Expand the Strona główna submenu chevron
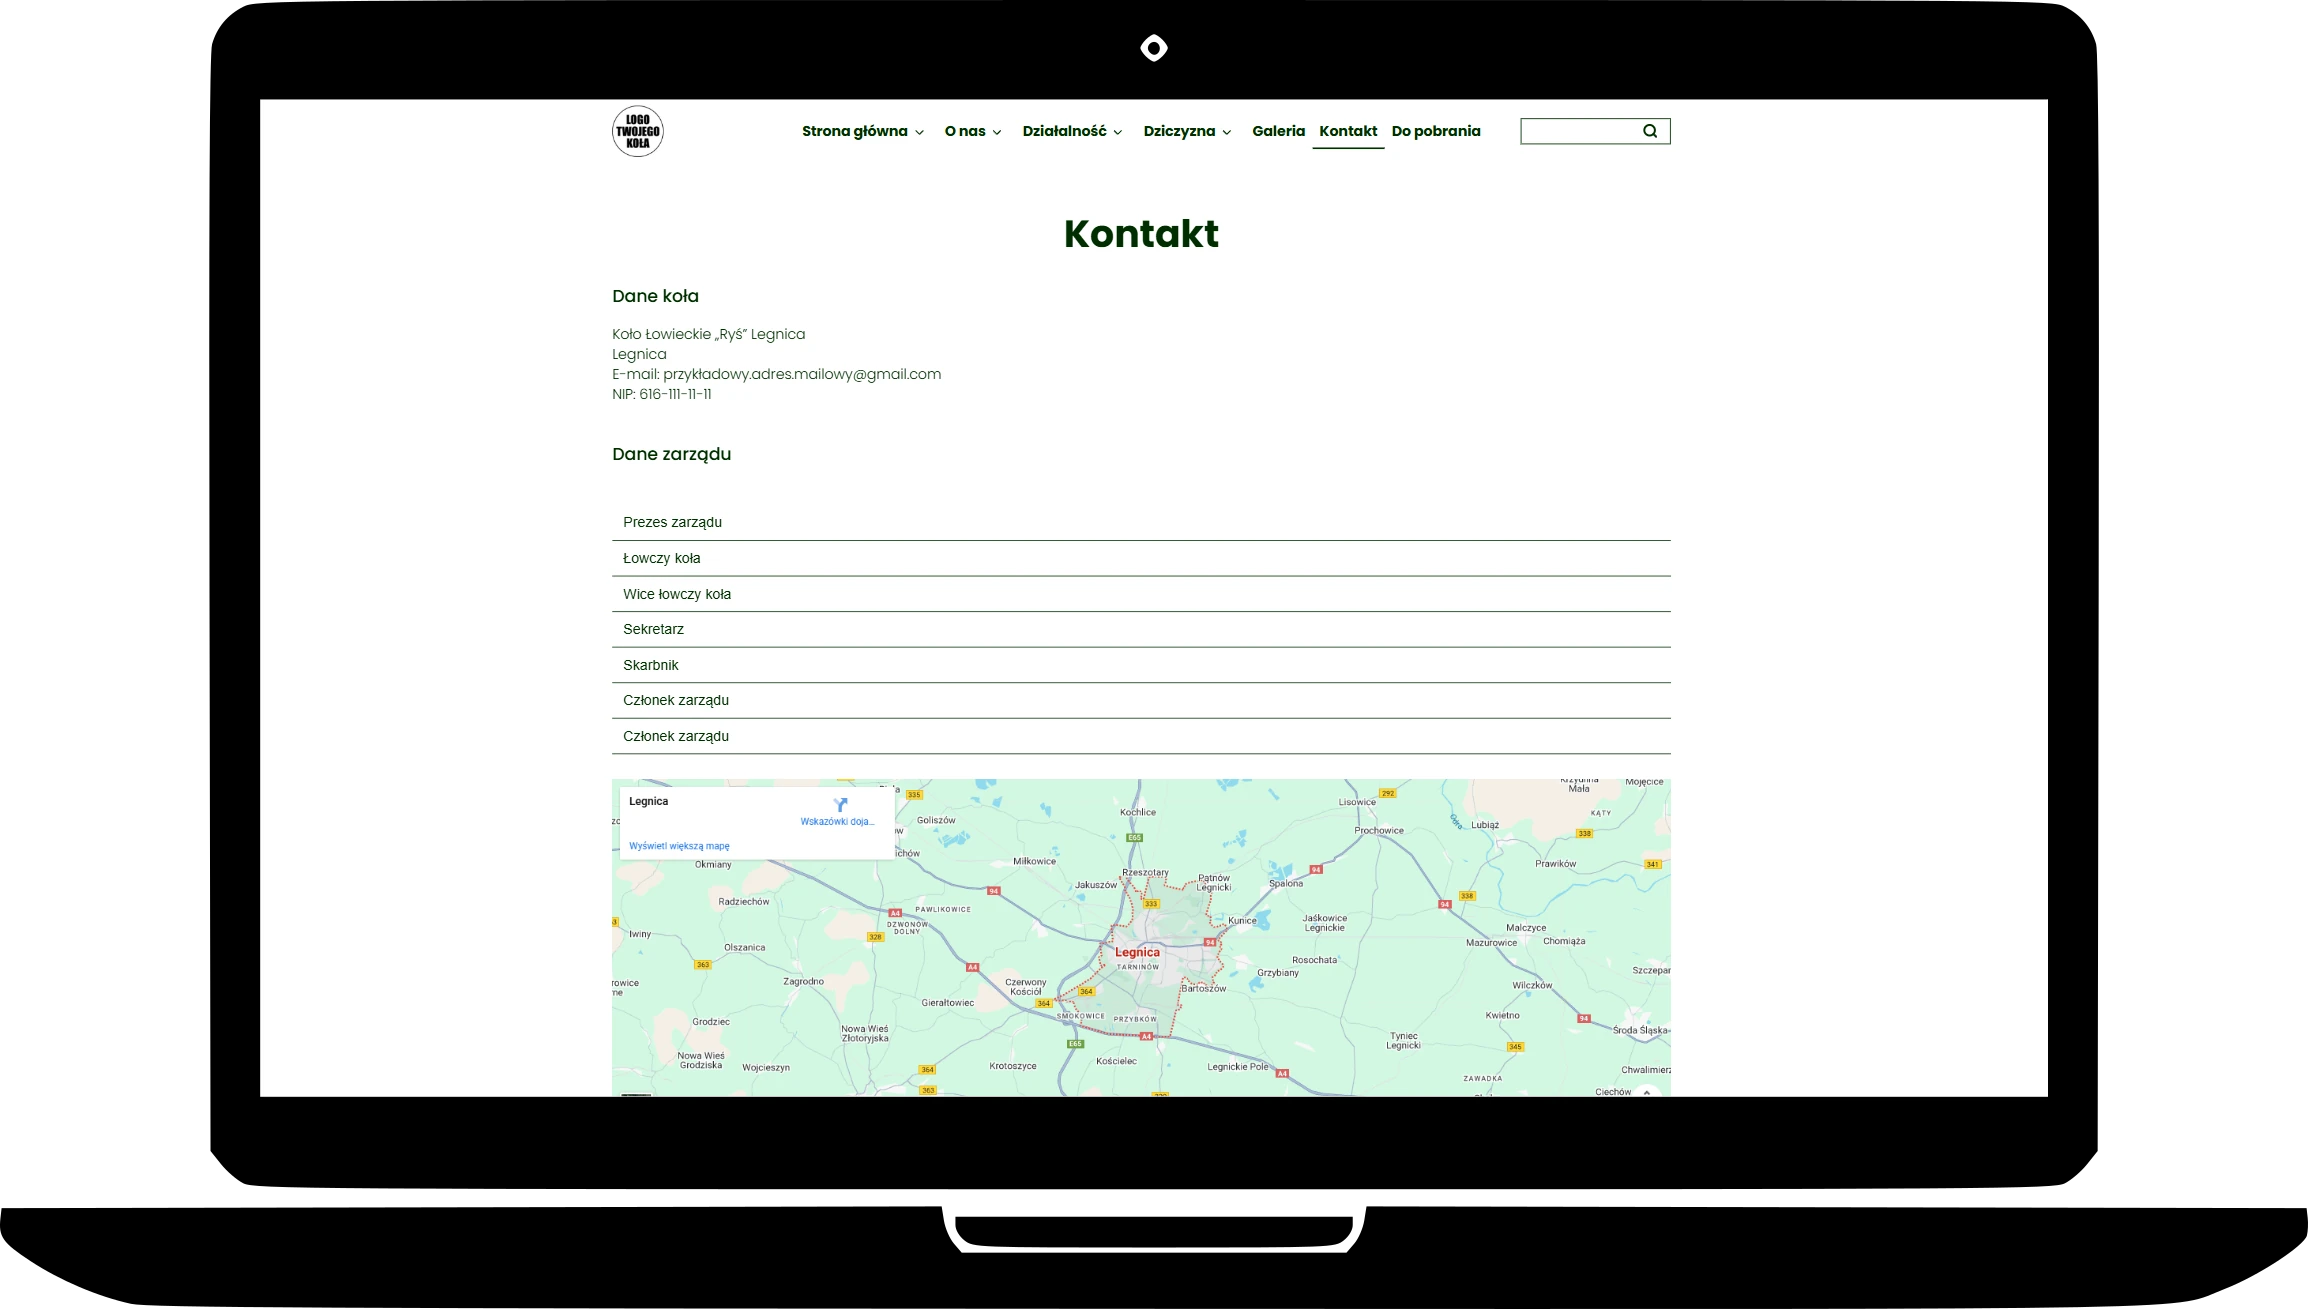 920,132
